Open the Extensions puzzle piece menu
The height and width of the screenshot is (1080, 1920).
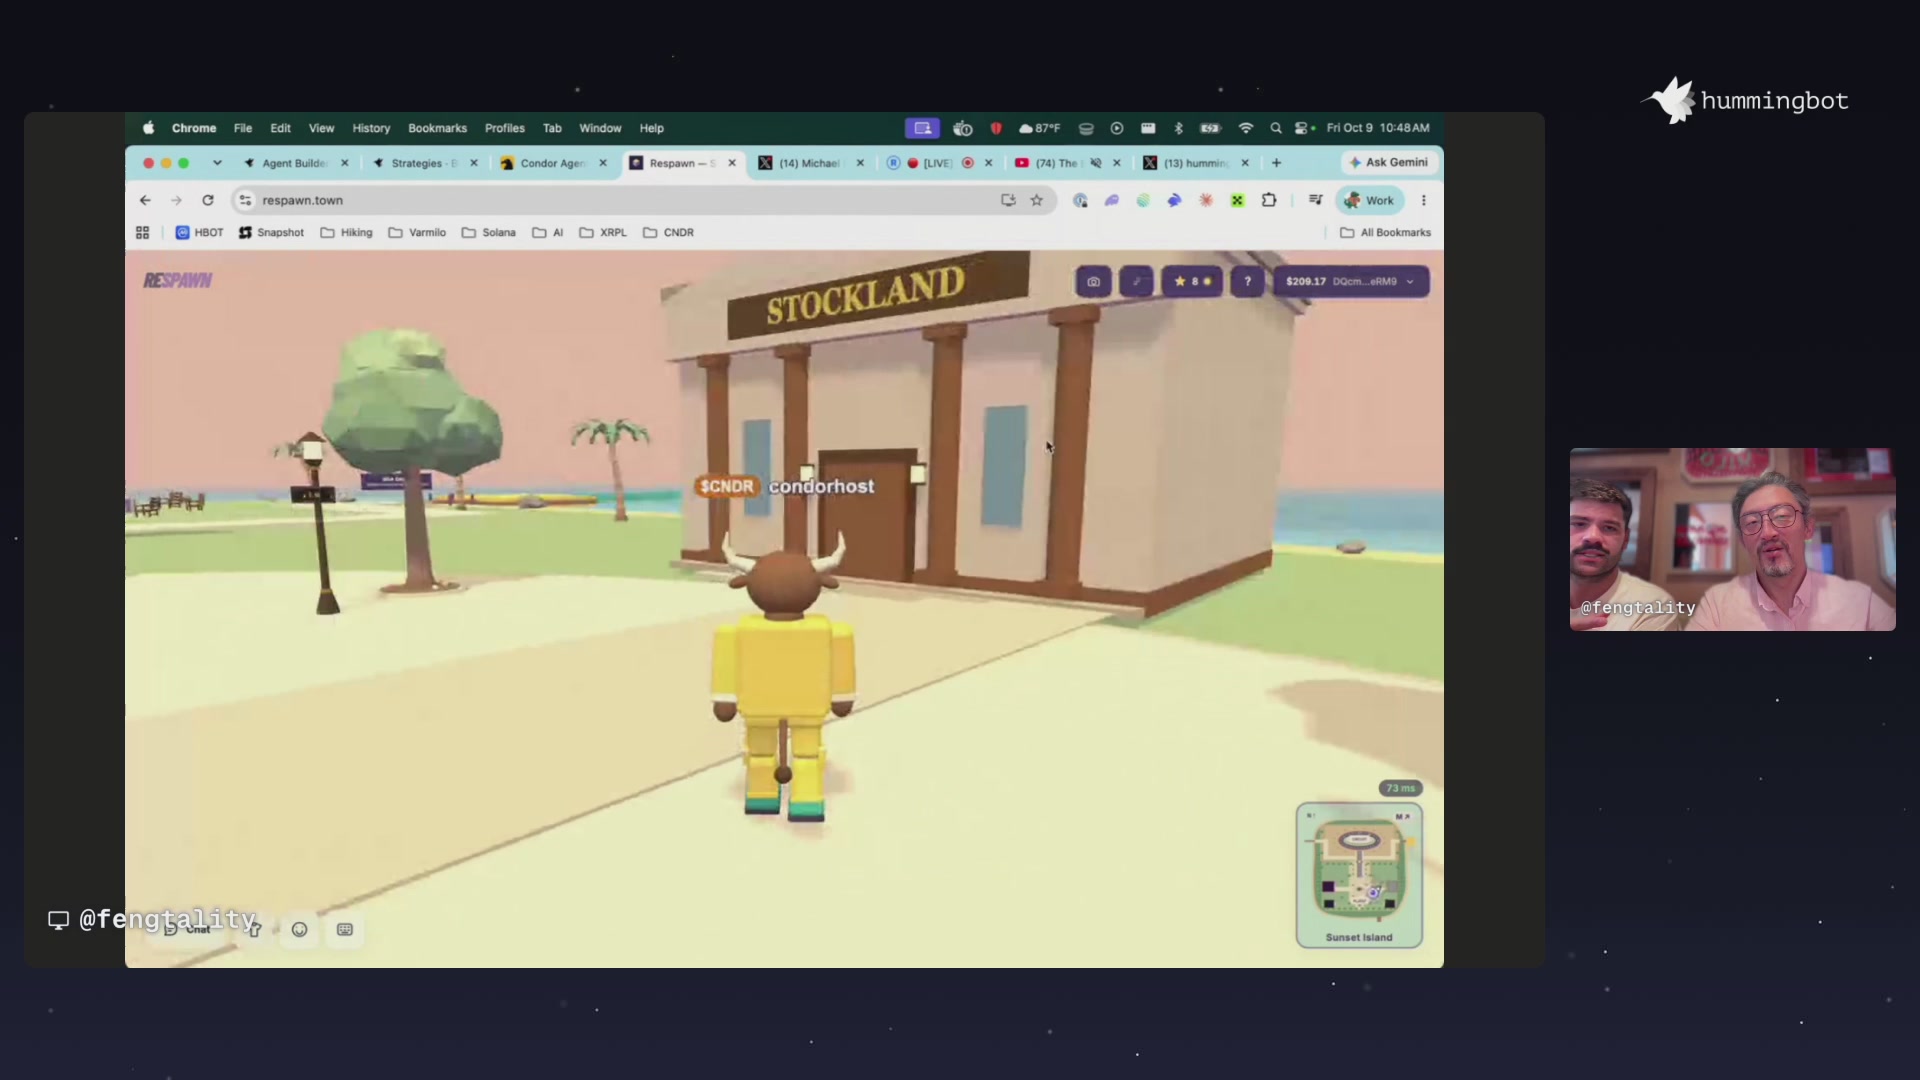tap(1269, 200)
